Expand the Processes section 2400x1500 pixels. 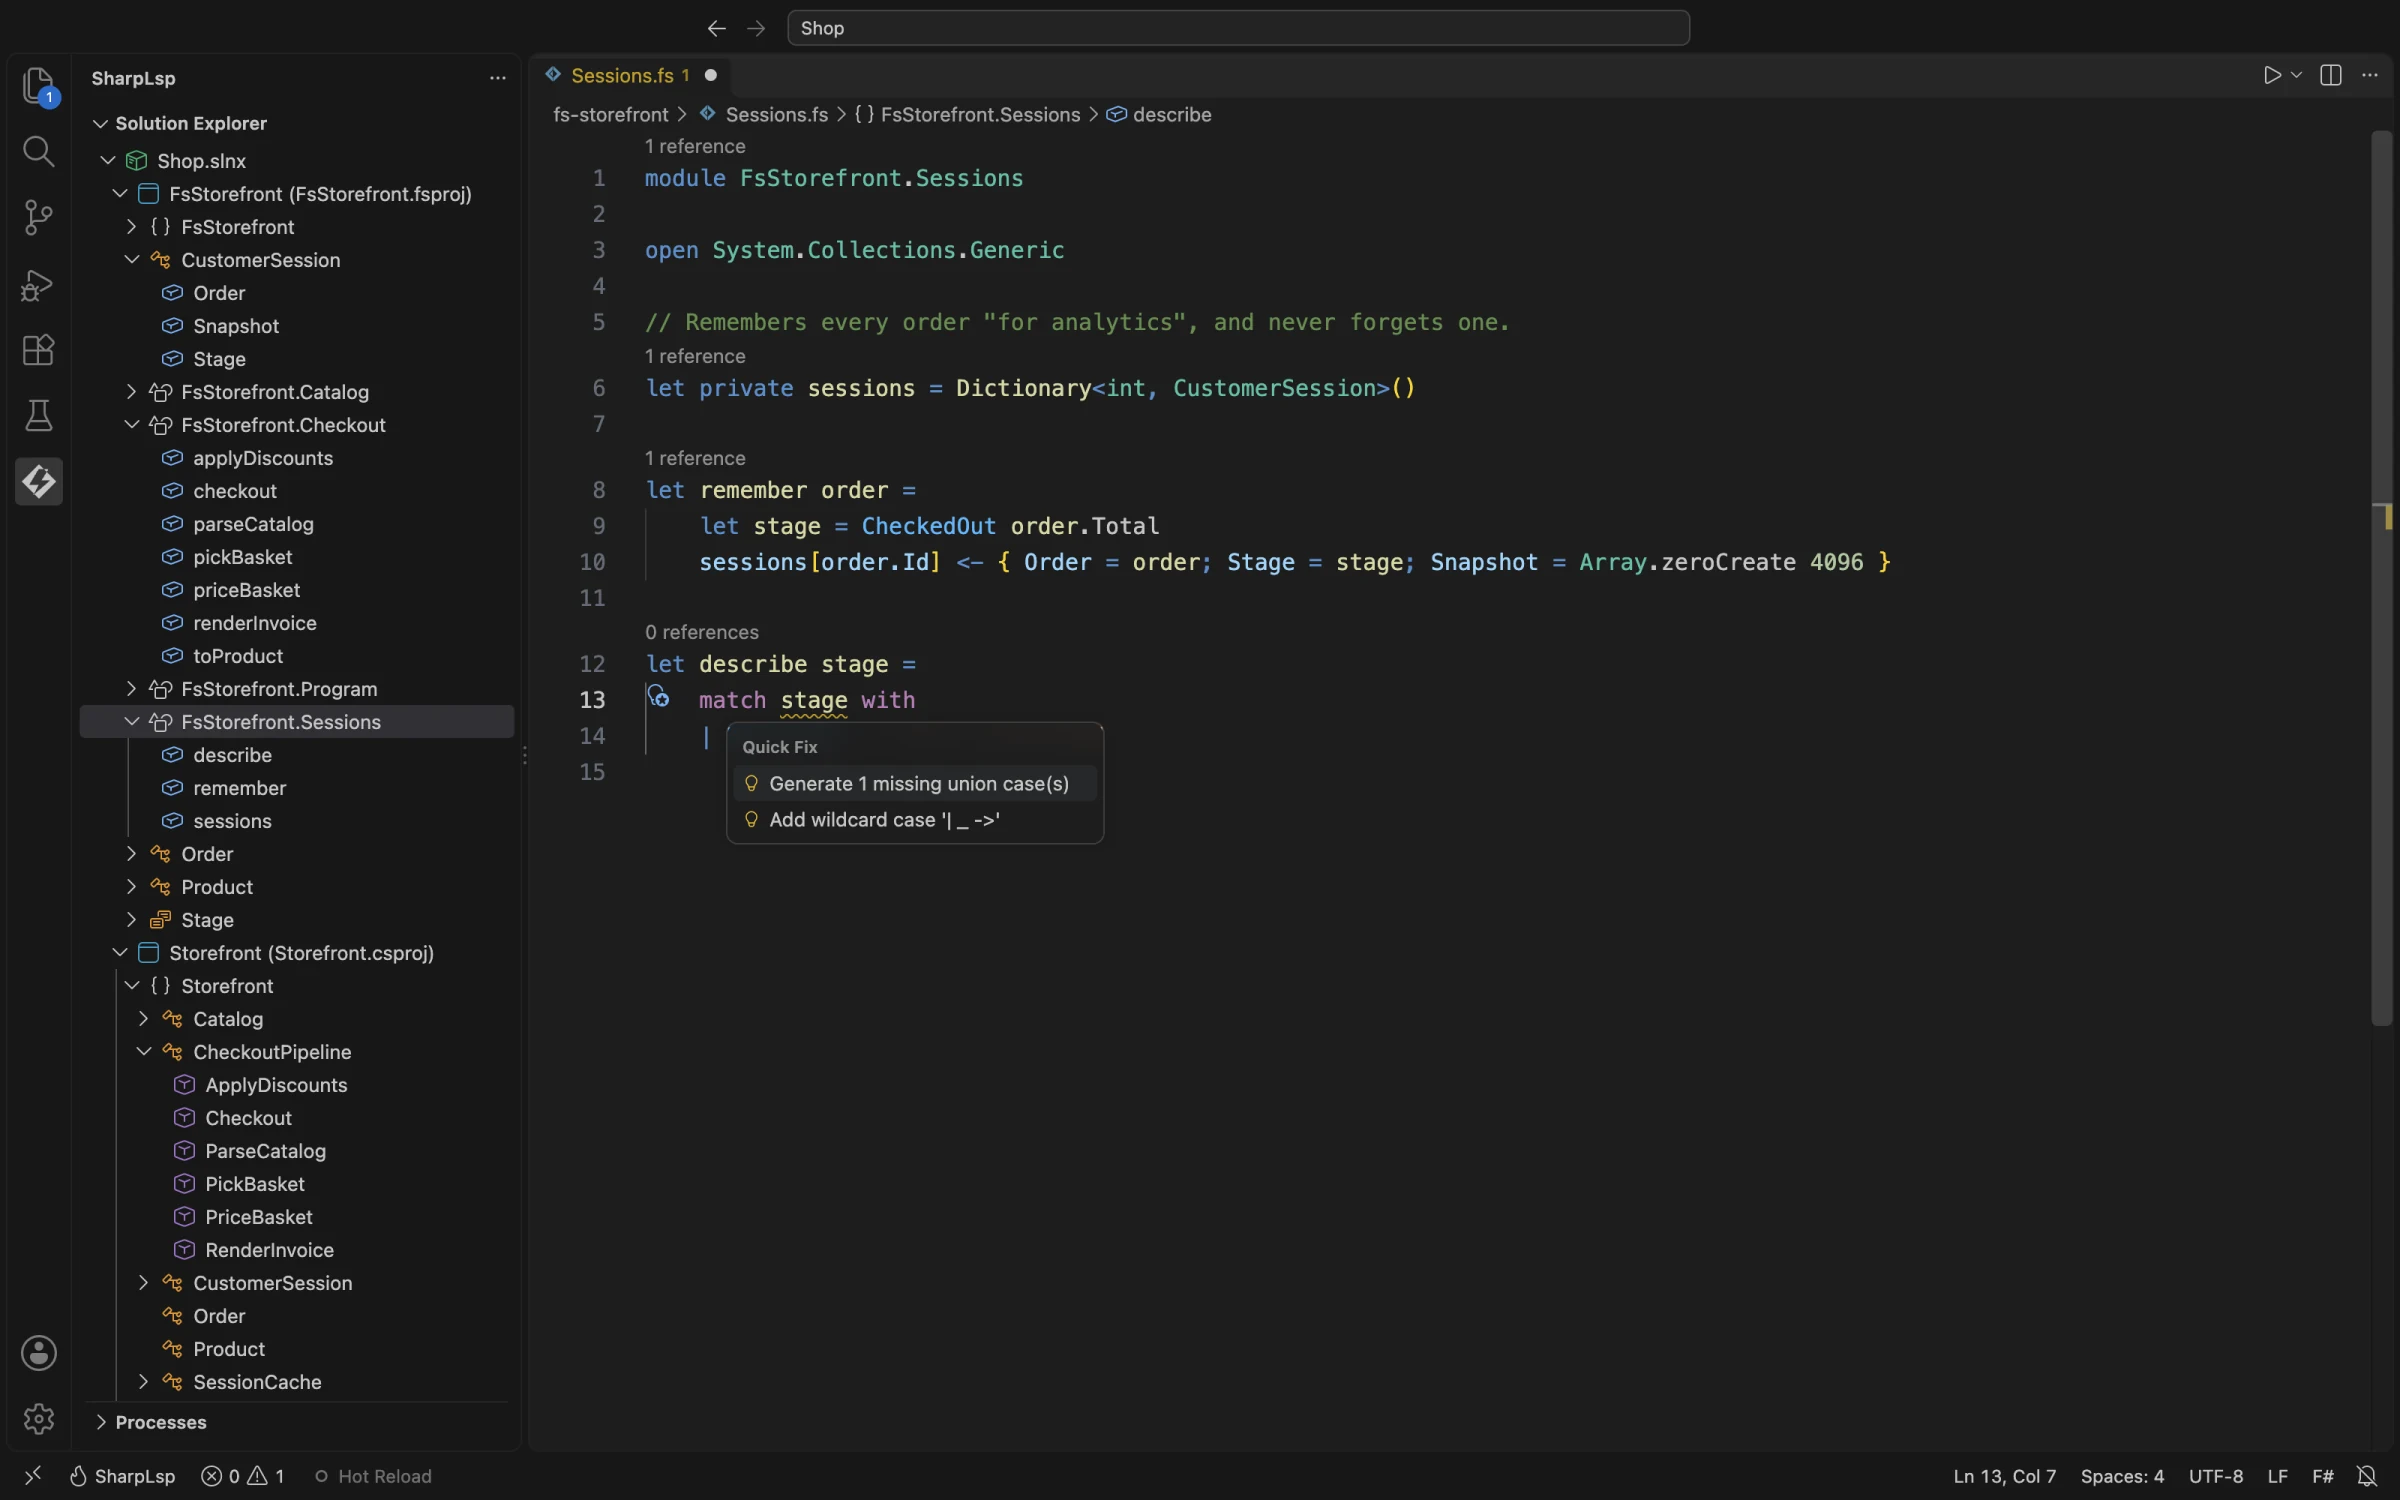pos(101,1422)
